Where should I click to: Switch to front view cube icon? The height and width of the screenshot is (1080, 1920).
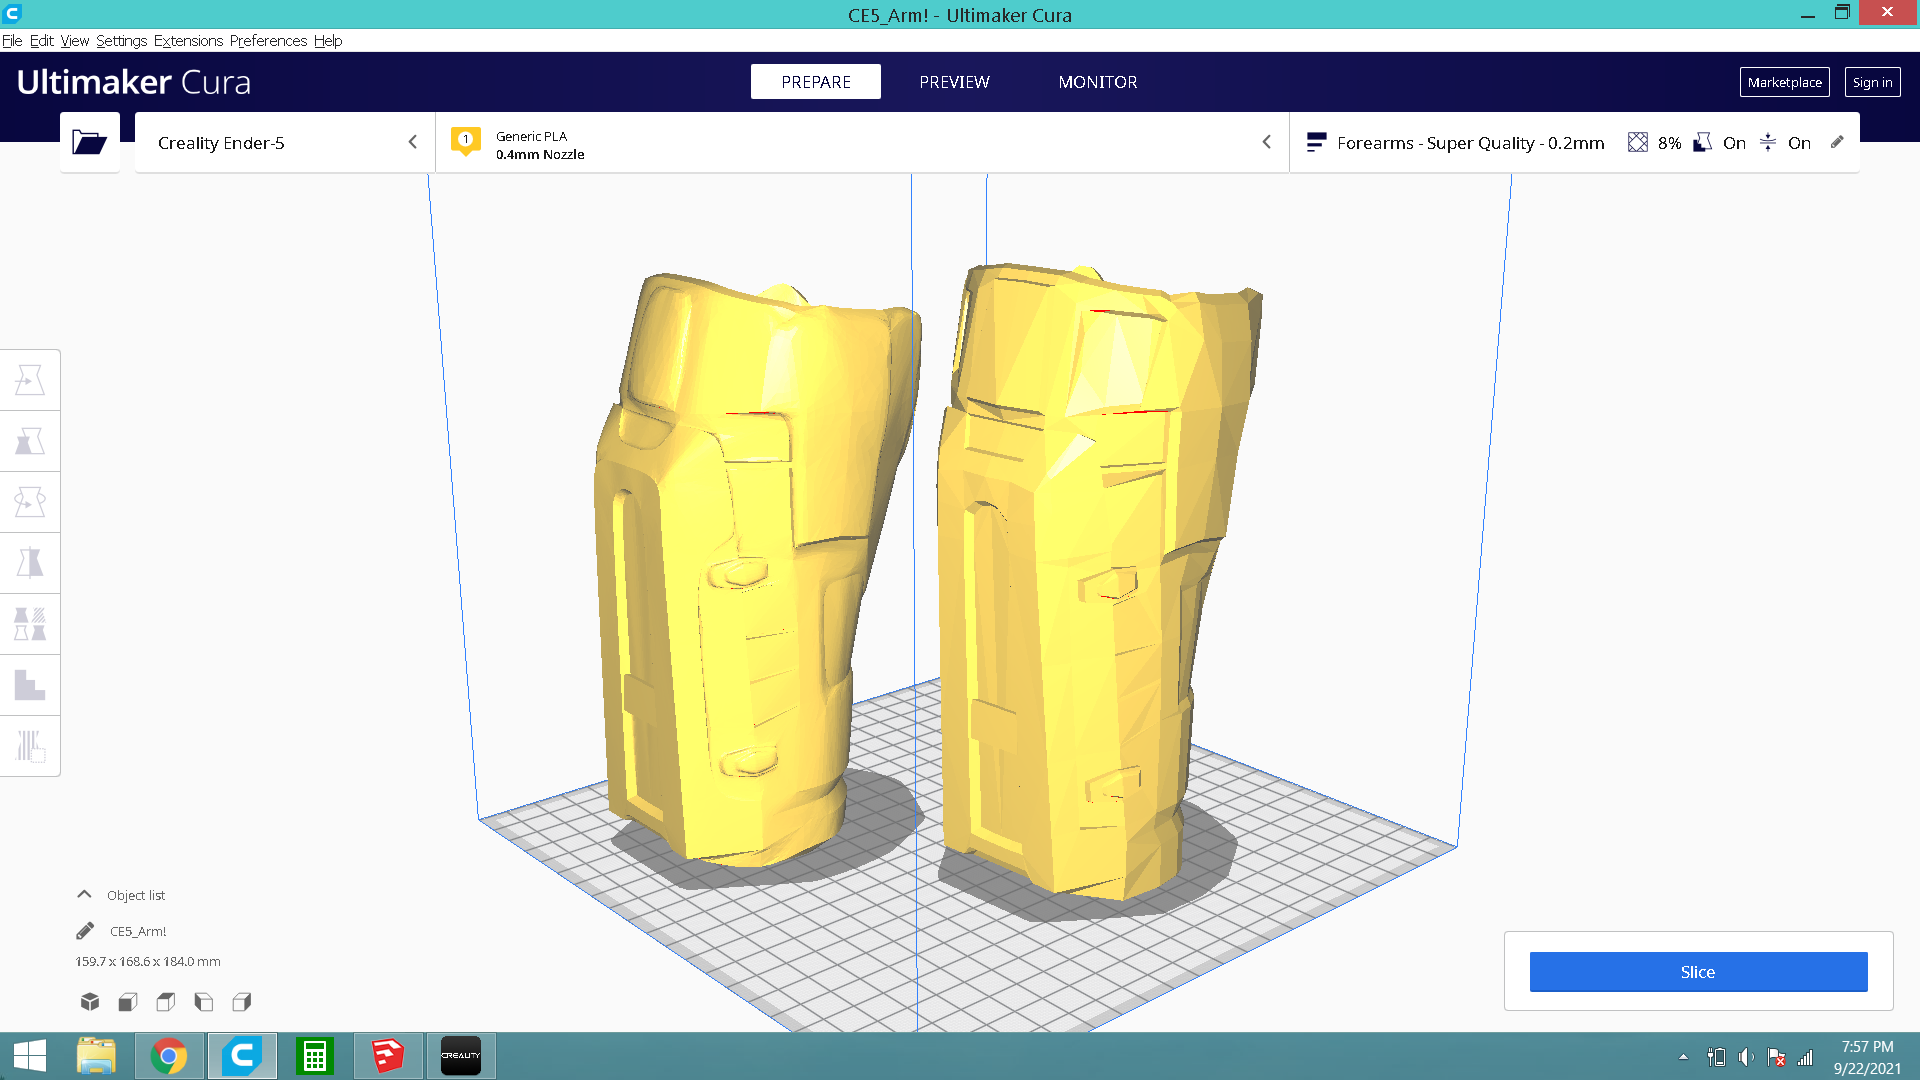(128, 1001)
